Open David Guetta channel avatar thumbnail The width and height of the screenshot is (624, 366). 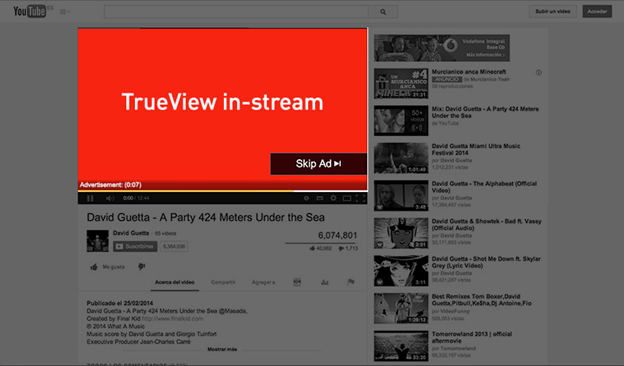(98, 241)
